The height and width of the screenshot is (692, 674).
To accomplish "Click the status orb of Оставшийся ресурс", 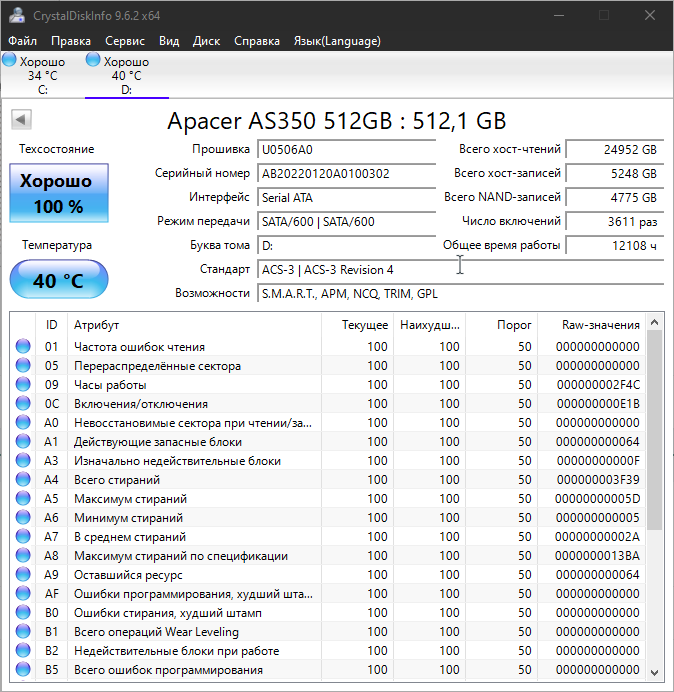I will click(23, 575).
